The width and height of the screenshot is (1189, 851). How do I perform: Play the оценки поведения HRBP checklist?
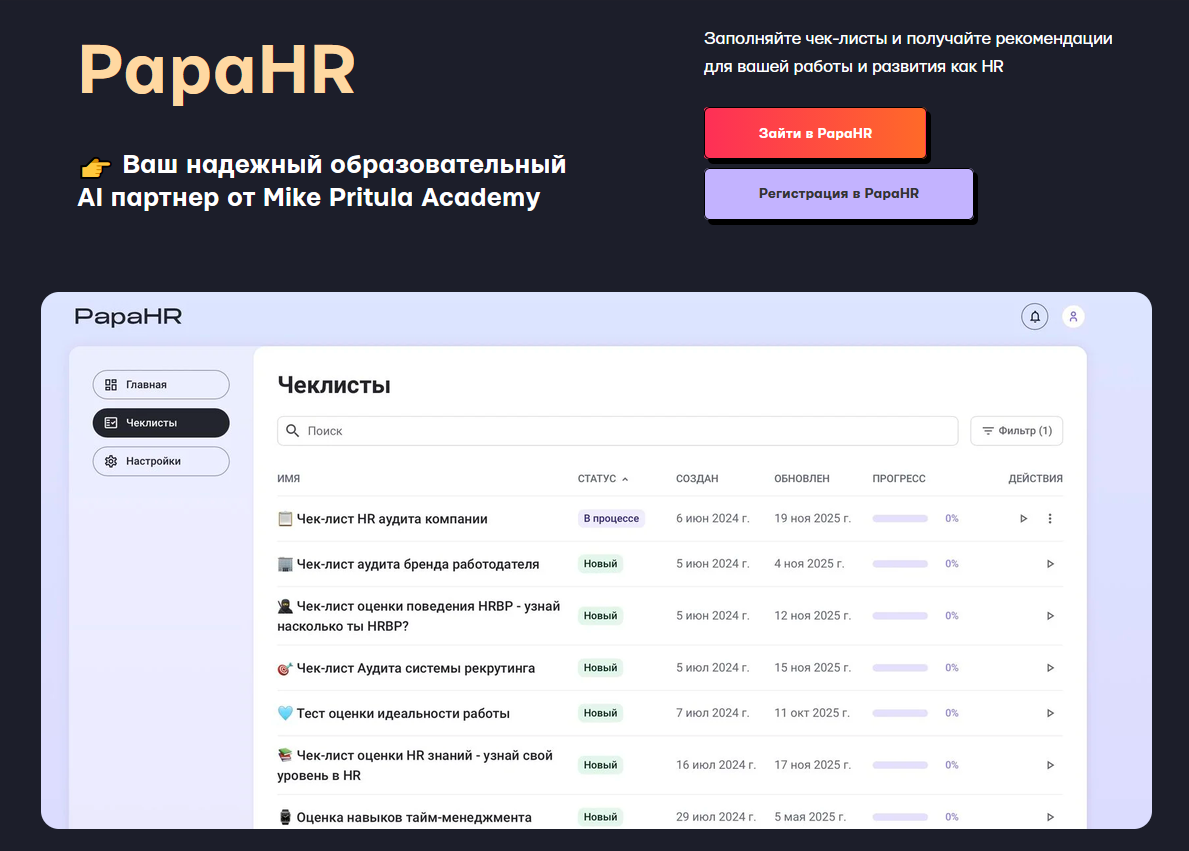coord(1050,616)
